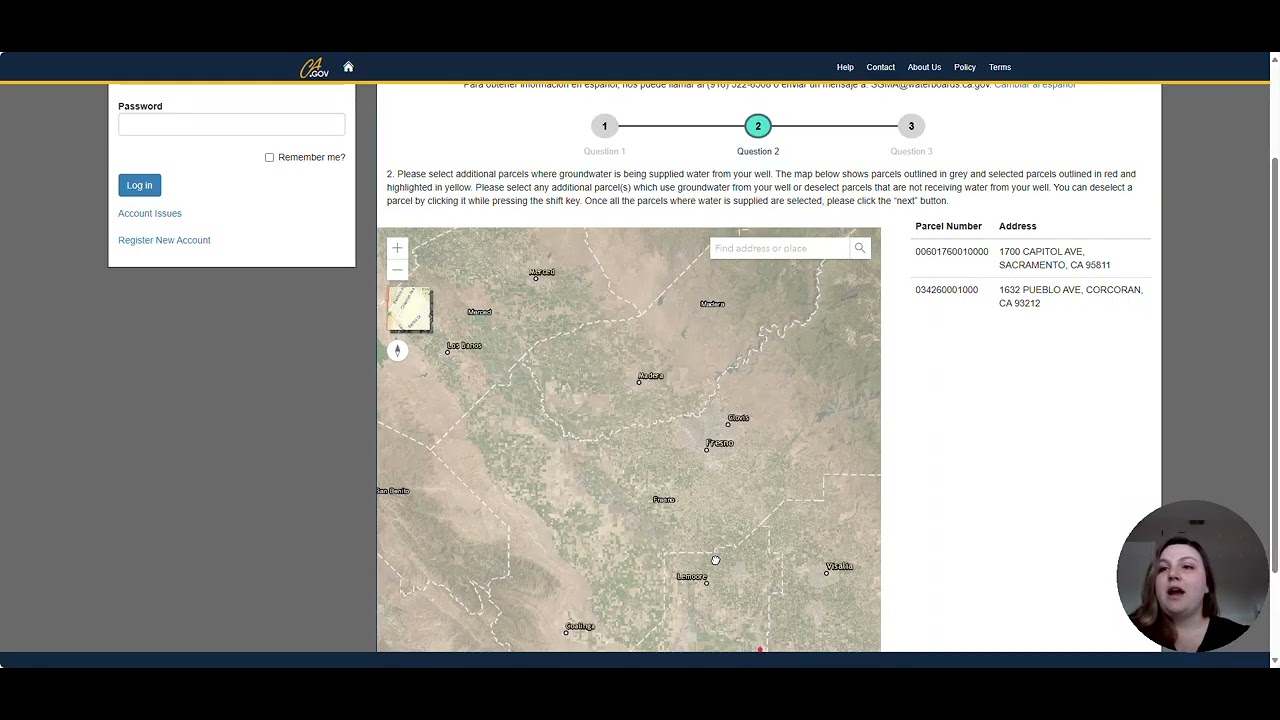Screen dimensions: 1280x720
Task: Click the Cambiar al español link
Action: 1035,86
